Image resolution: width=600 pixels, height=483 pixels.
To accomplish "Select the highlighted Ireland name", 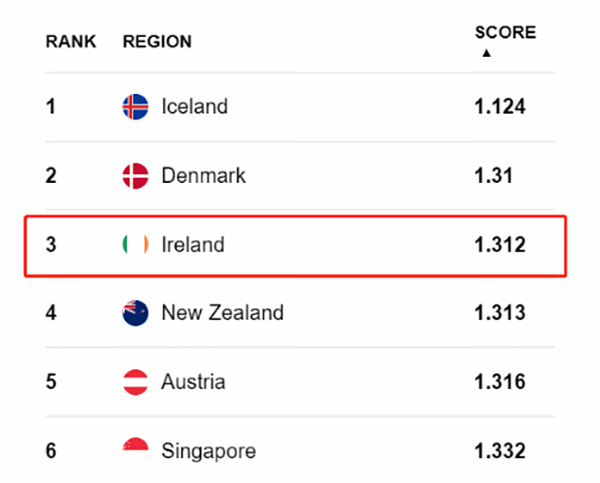I will tap(193, 245).
